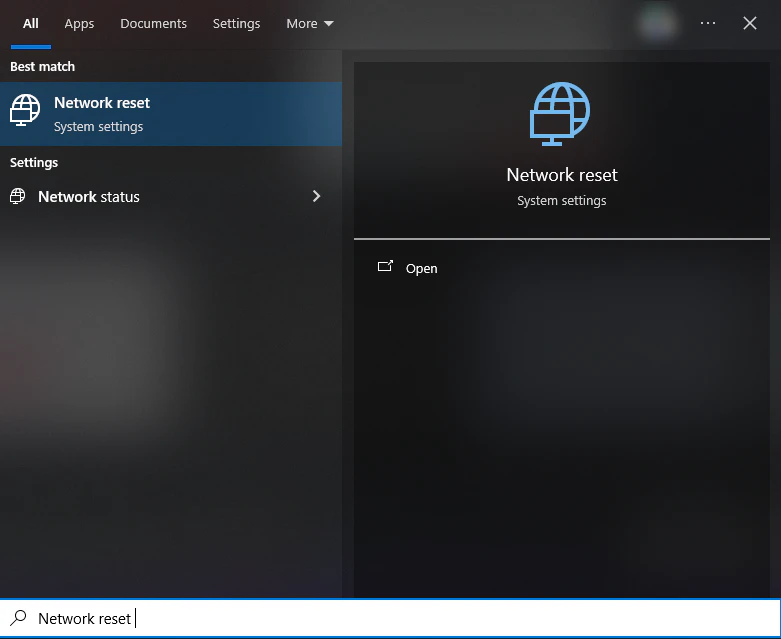Screen dimensions: 781x639
Task: Open the Network reset best match result
Action: tap(171, 114)
